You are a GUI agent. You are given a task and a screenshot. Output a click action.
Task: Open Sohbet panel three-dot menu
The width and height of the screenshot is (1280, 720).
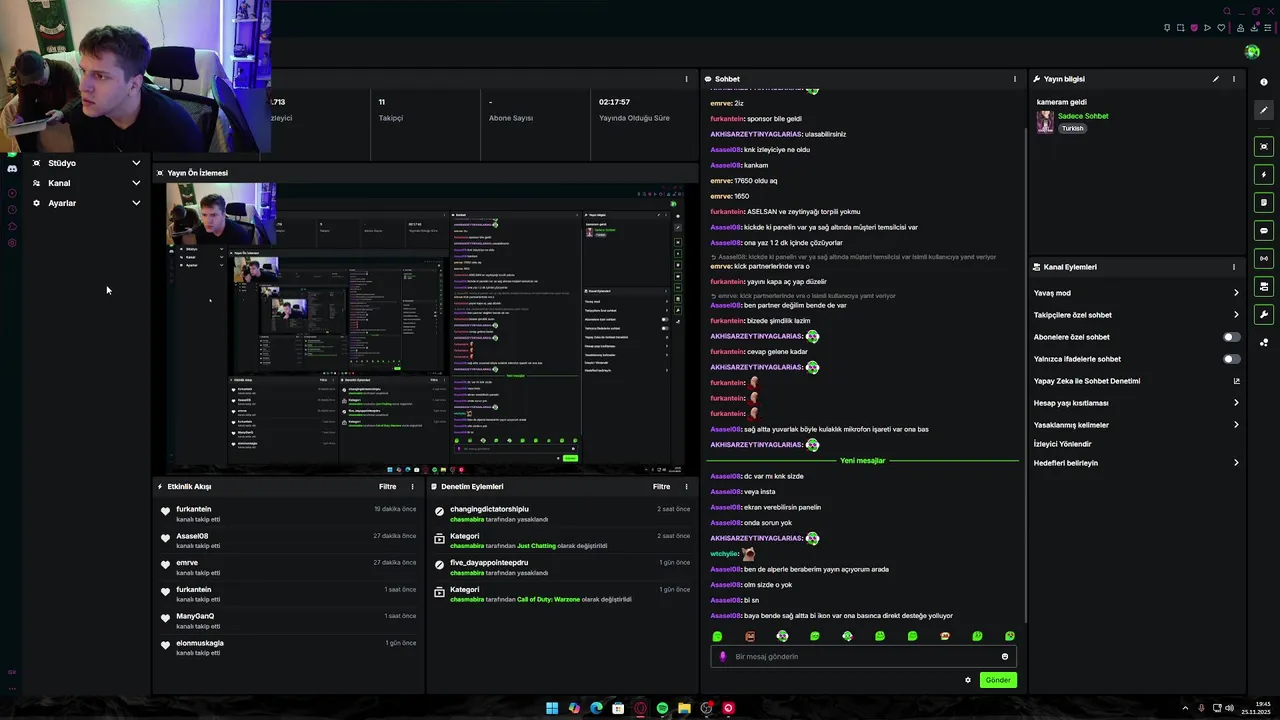(x=1014, y=79)
